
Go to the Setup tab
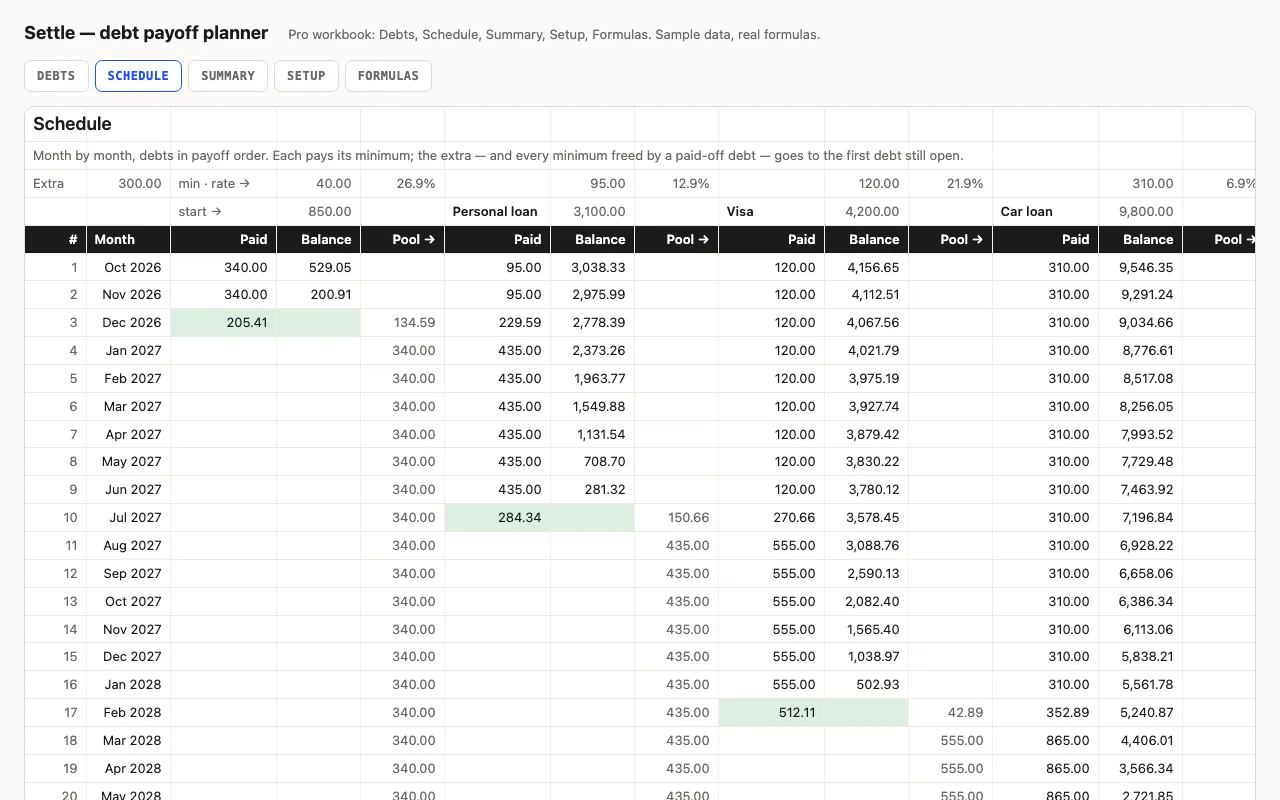[x=306, y=76]
